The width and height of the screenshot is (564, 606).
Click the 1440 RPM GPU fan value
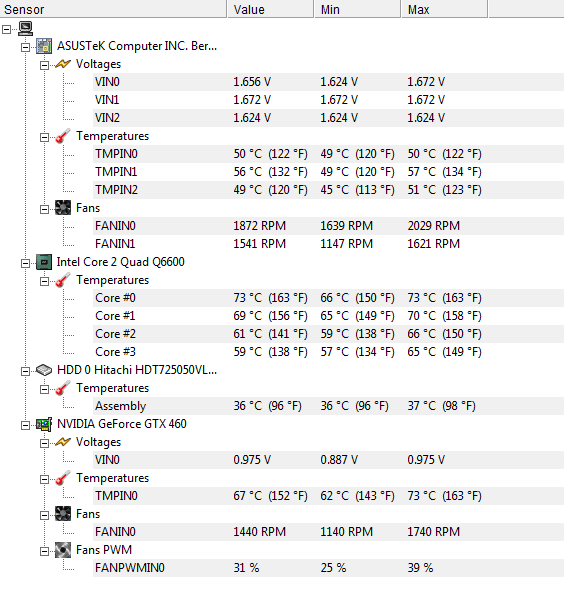coord(259,532)
